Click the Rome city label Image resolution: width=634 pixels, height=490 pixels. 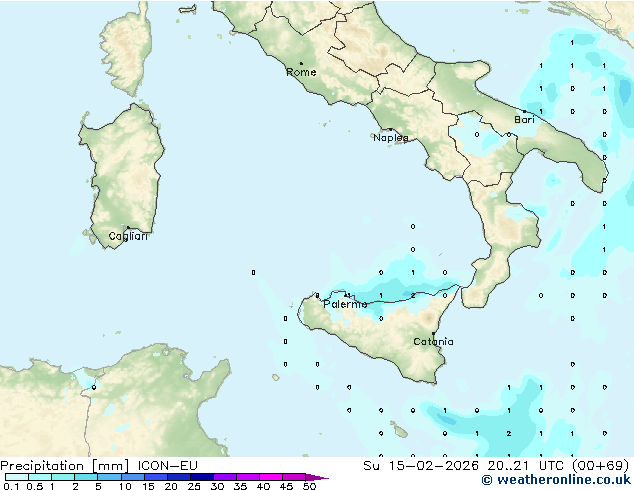(x=301, y=72)
